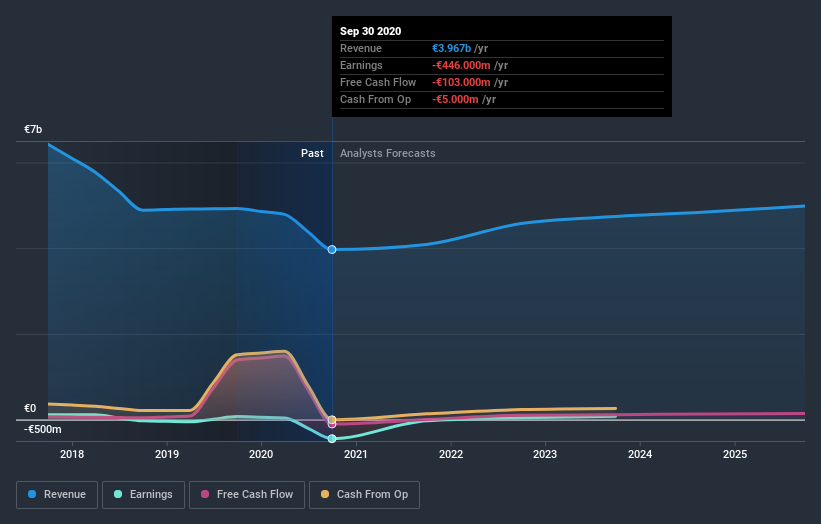Click the 2021 x-axis label

(x=356, y=454)
